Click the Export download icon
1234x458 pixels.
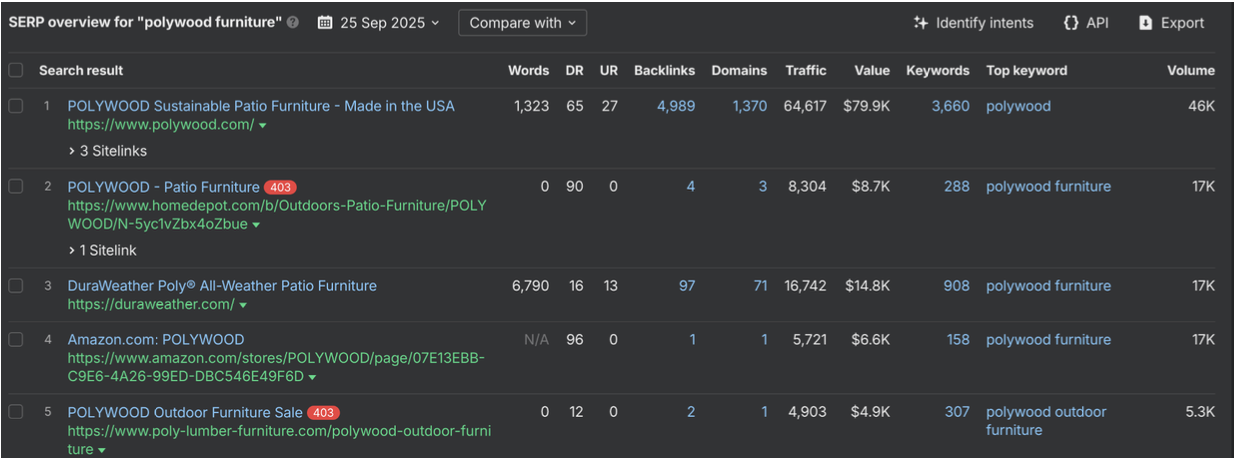pyautogui.click(x=1146, y=23)
